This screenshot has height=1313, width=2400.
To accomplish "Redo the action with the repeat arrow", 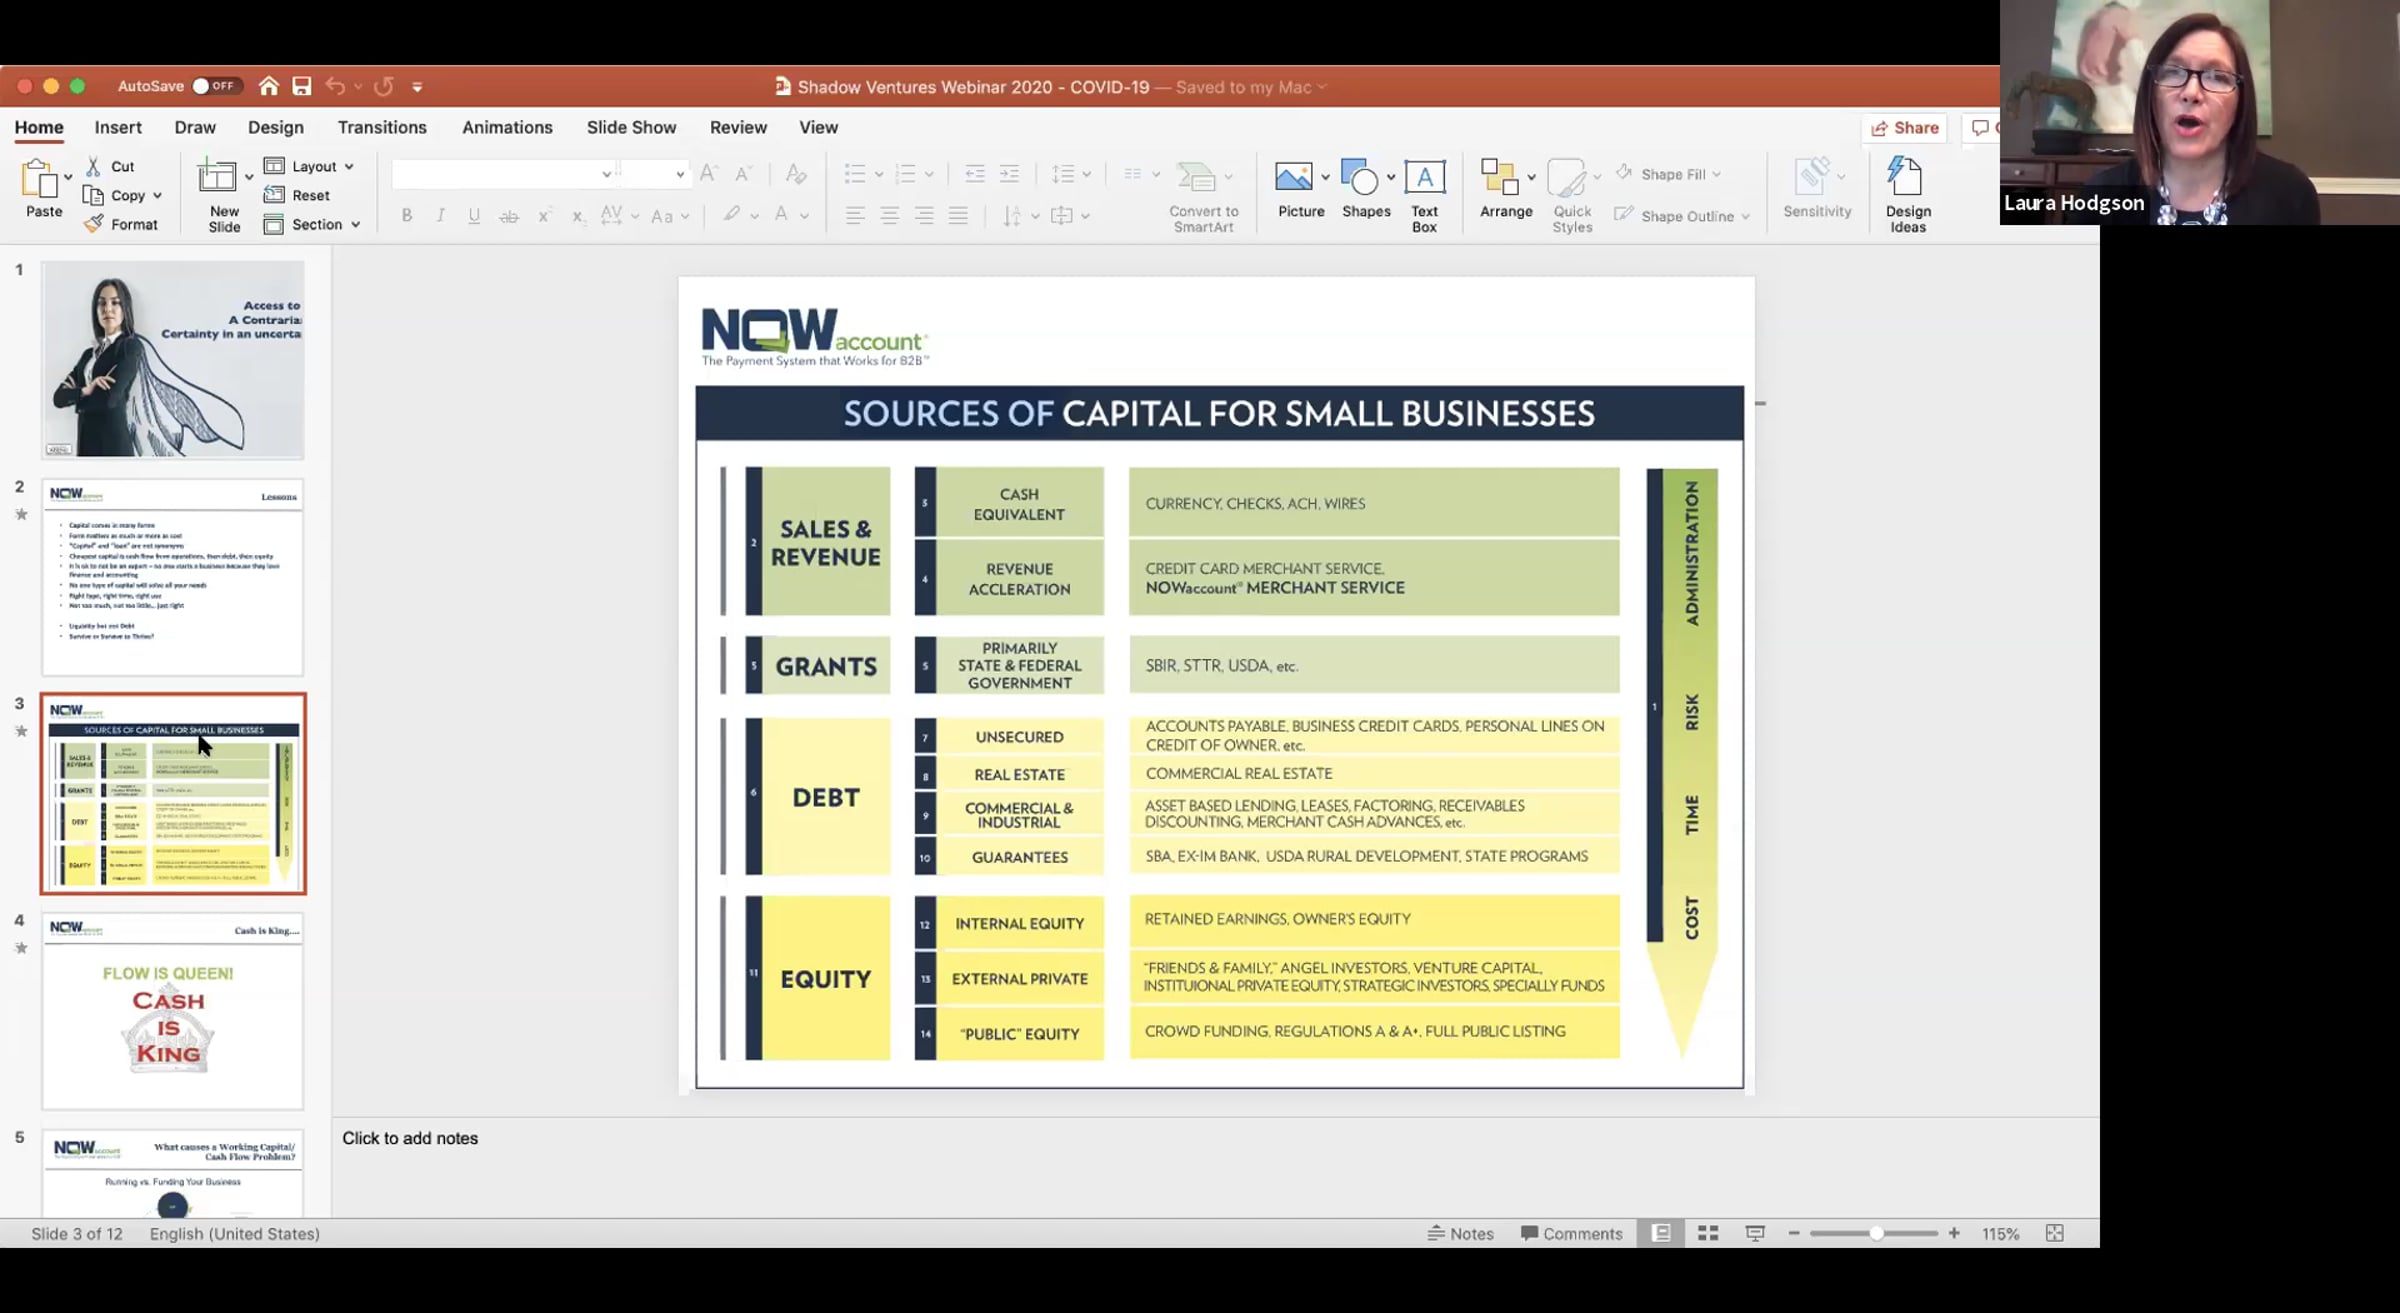I will (x=383, y=87).
